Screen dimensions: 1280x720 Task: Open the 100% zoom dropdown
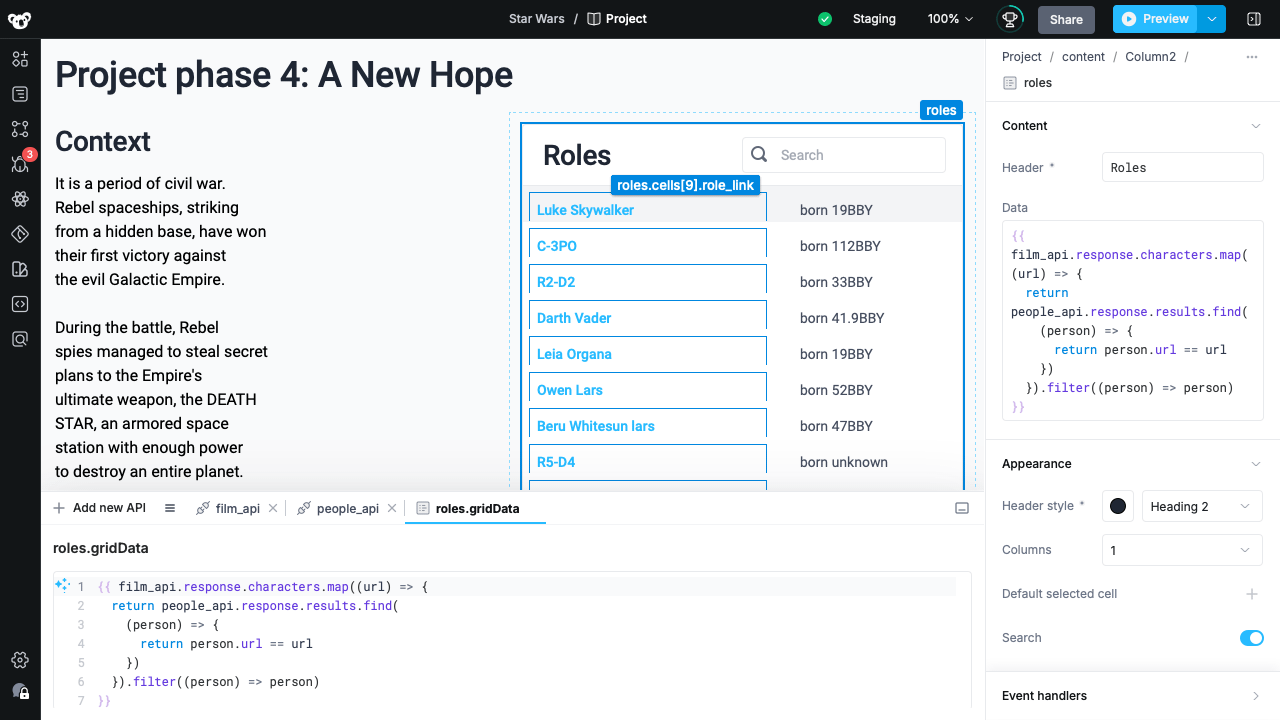[950, 19]
